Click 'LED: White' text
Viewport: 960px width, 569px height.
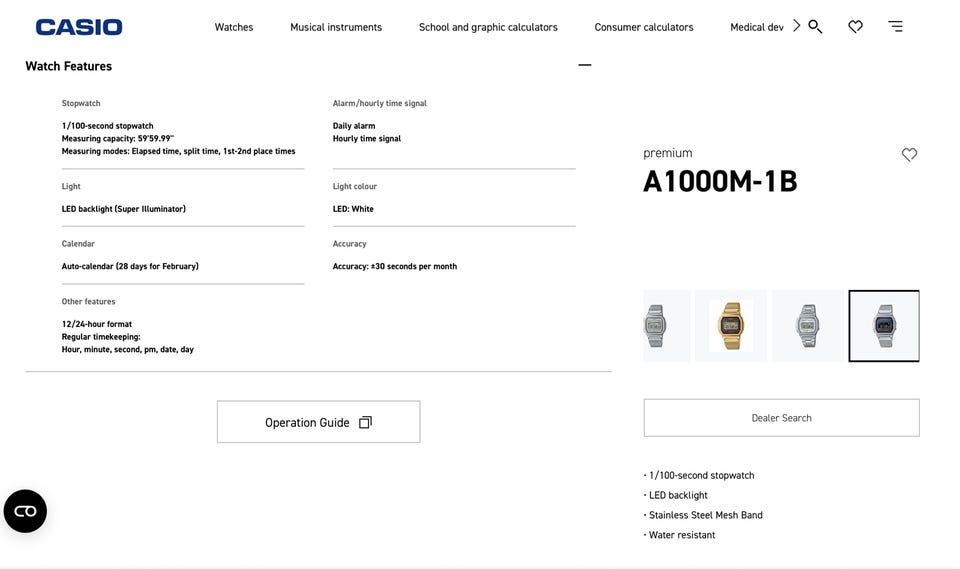pos(353,209)
